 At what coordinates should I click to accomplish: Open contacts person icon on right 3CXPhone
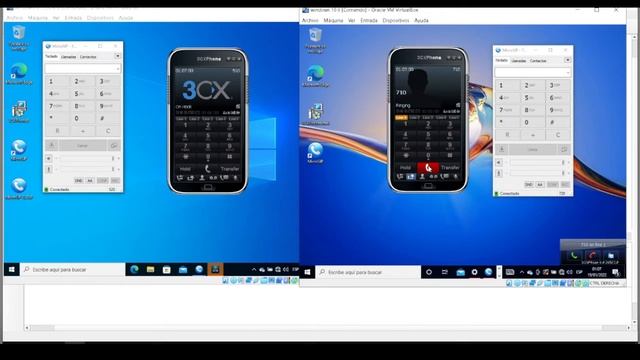pos(422,177)
